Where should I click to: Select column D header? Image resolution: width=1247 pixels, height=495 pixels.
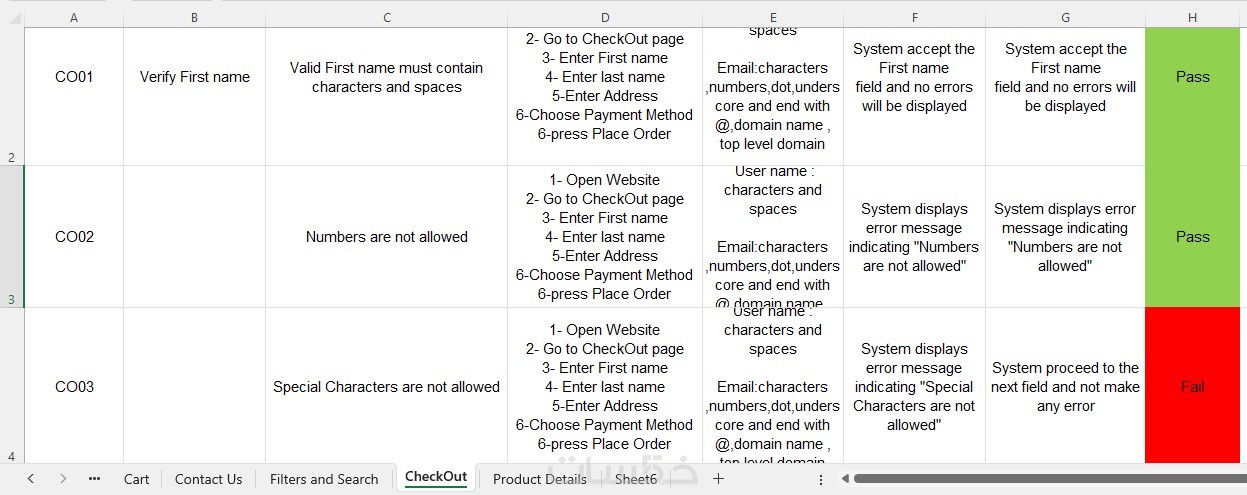[605, 18]
